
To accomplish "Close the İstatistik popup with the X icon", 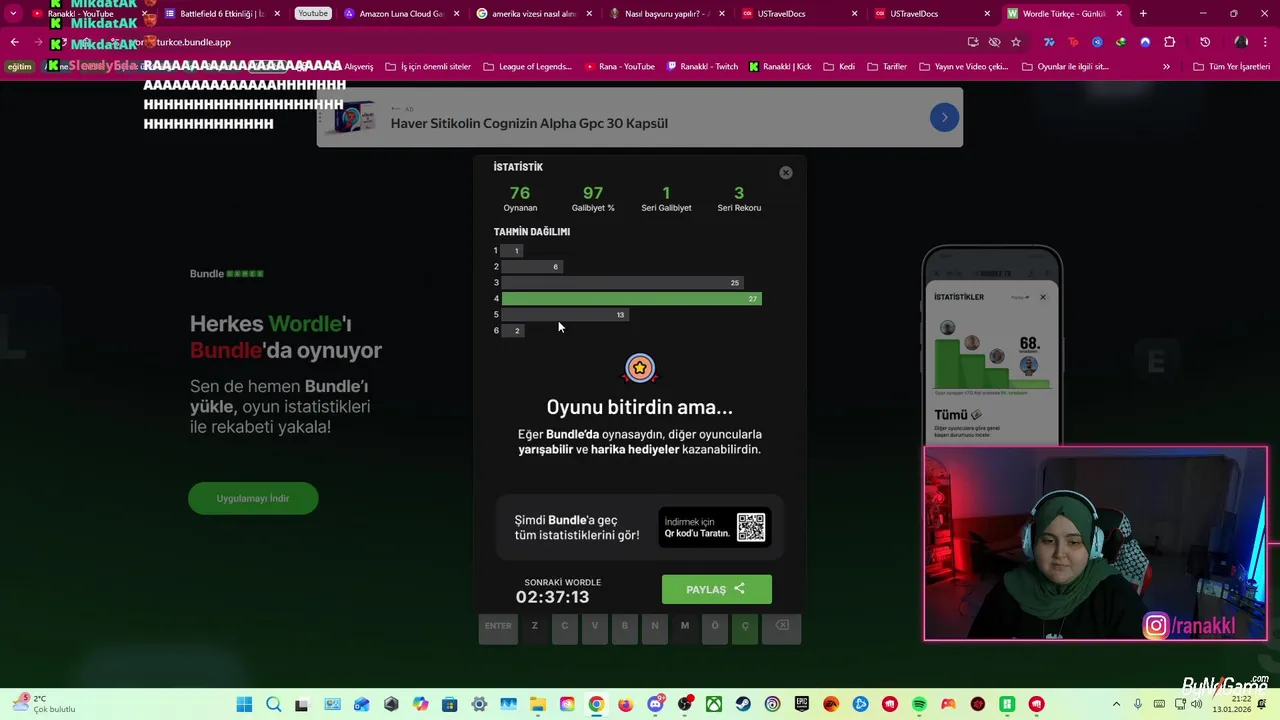I will click(x=786, y=173).
